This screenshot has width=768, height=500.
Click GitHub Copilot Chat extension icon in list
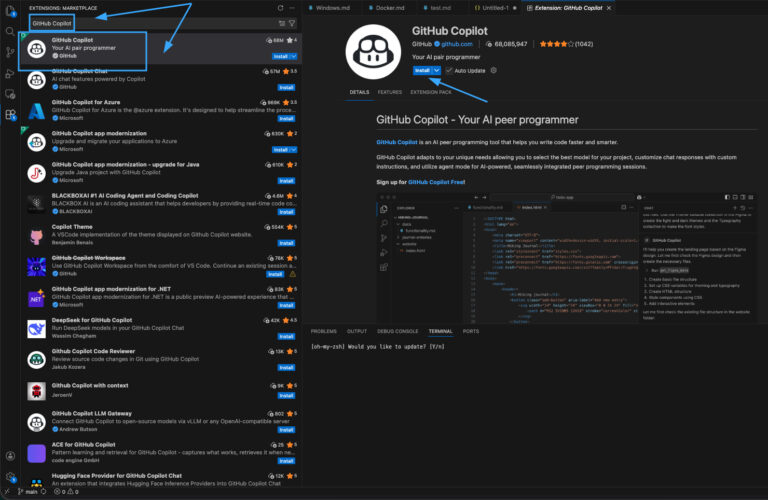point(36,80)
